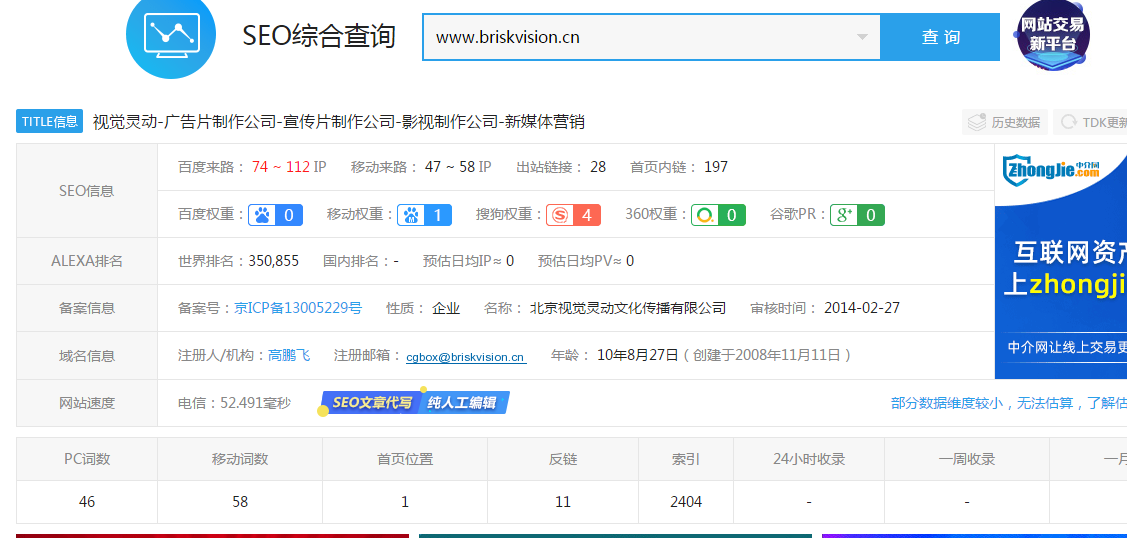Click the 移动词数 column header
Viewport: 1127px width, 538px height.
240,459
